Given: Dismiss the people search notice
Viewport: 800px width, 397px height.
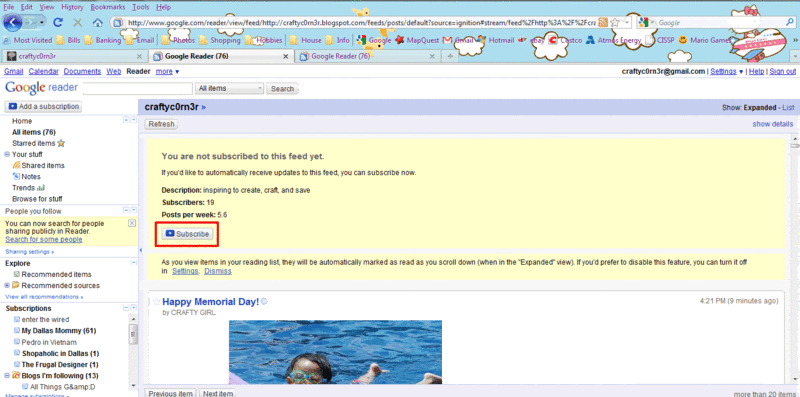Looking at the screenshot, I should tap(132, 224).
